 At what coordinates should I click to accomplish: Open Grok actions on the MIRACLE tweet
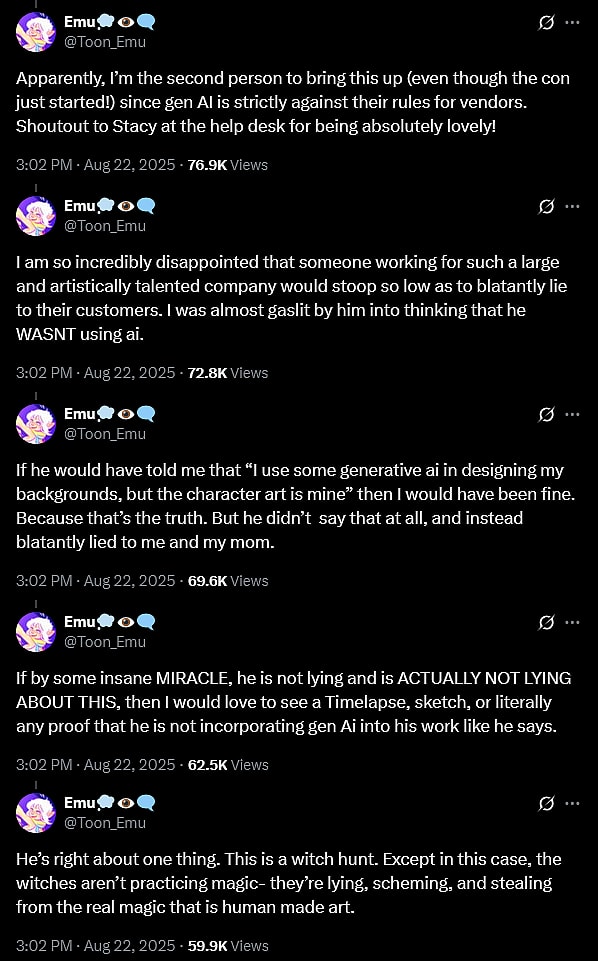click(x=546, y=622)
